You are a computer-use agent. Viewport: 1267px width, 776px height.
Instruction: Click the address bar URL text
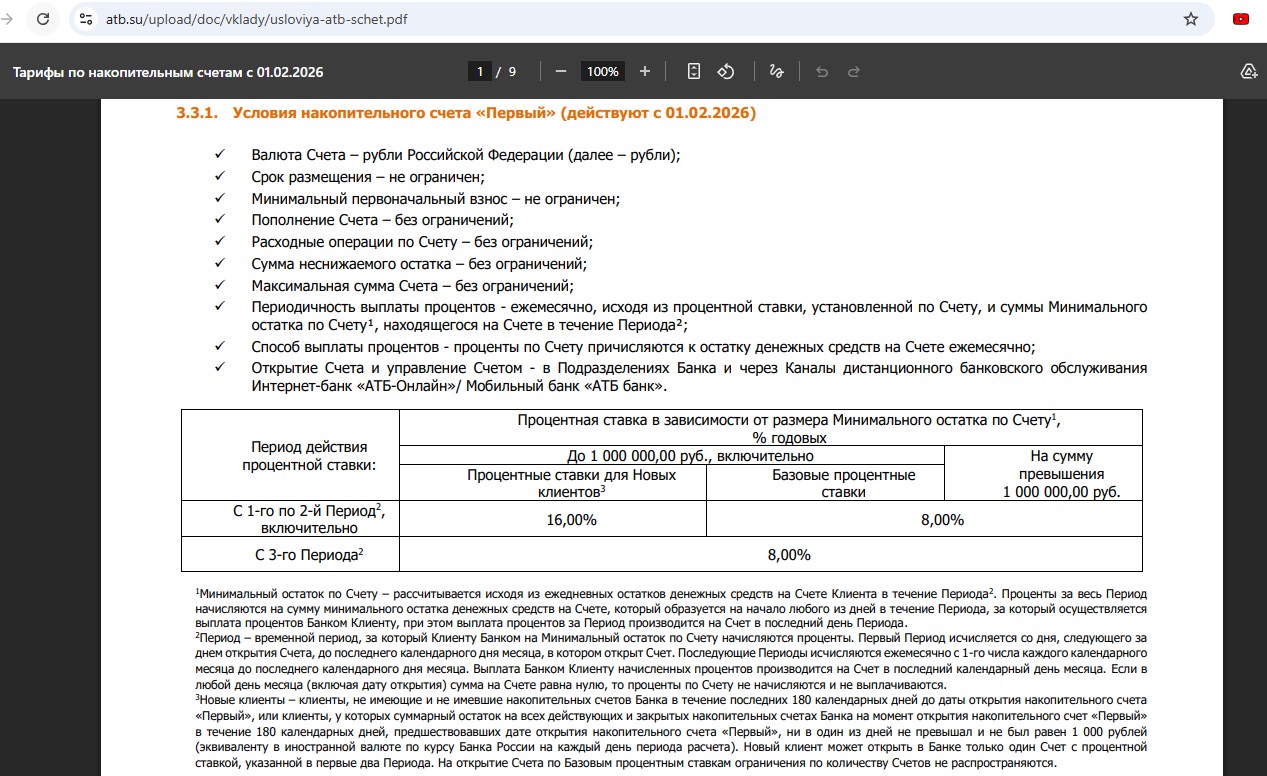(257, 19)
